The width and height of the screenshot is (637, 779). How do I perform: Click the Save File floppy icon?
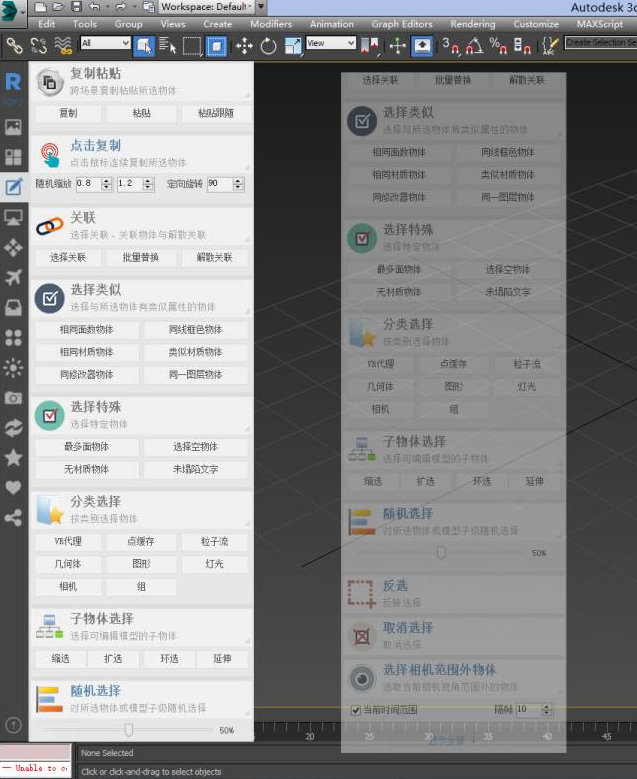click(76, 7)
